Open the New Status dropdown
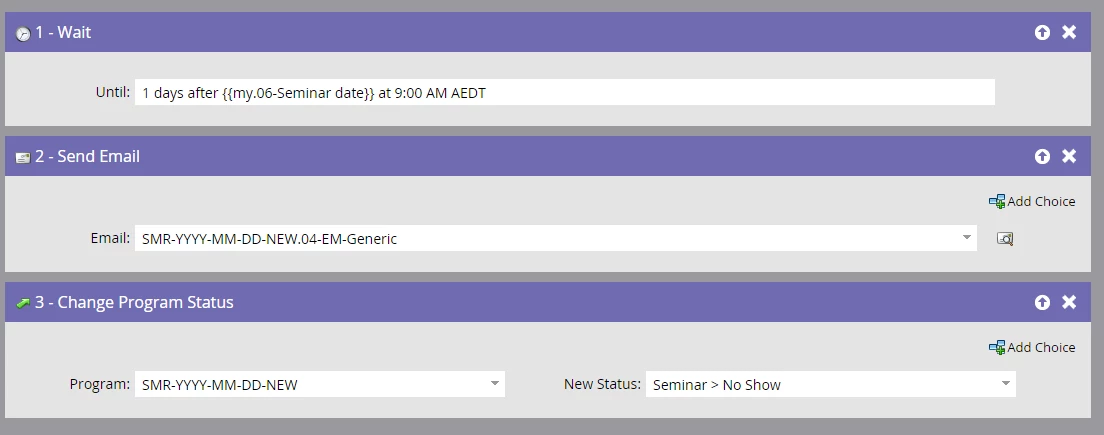The width and height of the screenshot is (1104, 435). 1005,384
